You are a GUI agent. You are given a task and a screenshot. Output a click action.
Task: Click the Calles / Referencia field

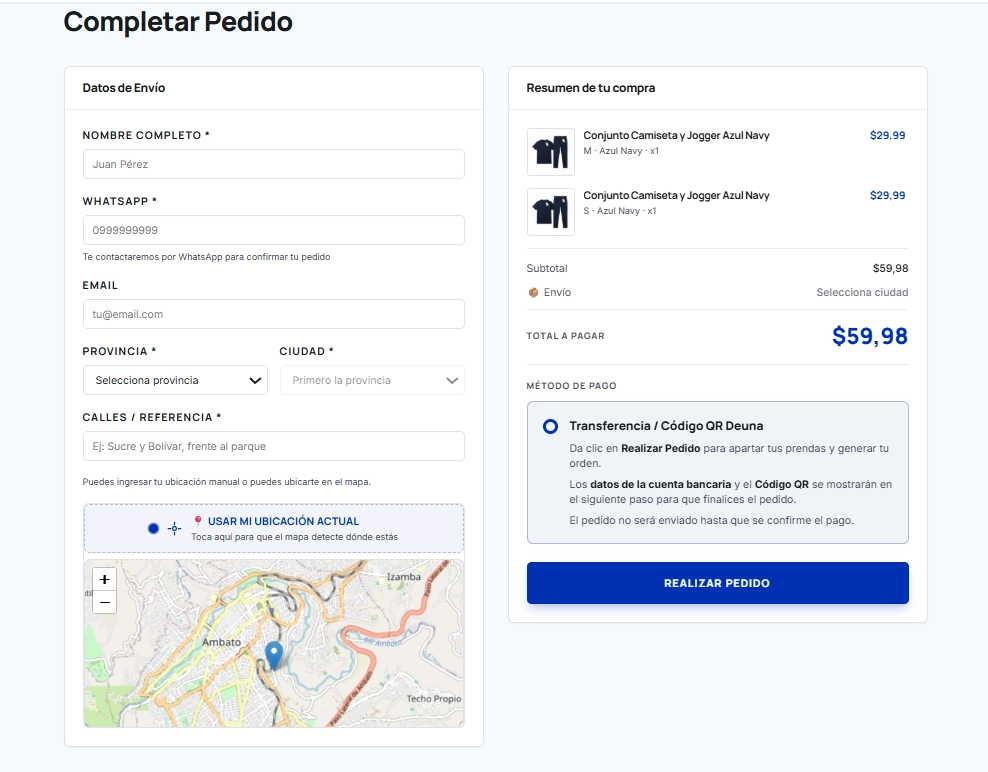273,445
